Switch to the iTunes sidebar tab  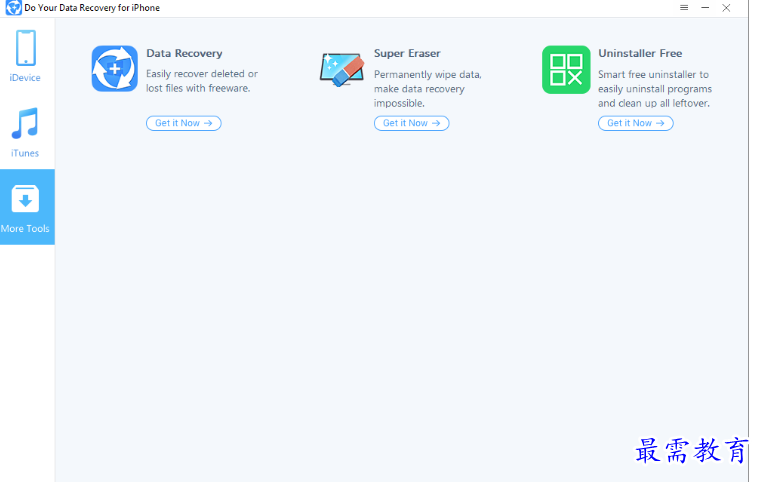(x=26, y=132)
